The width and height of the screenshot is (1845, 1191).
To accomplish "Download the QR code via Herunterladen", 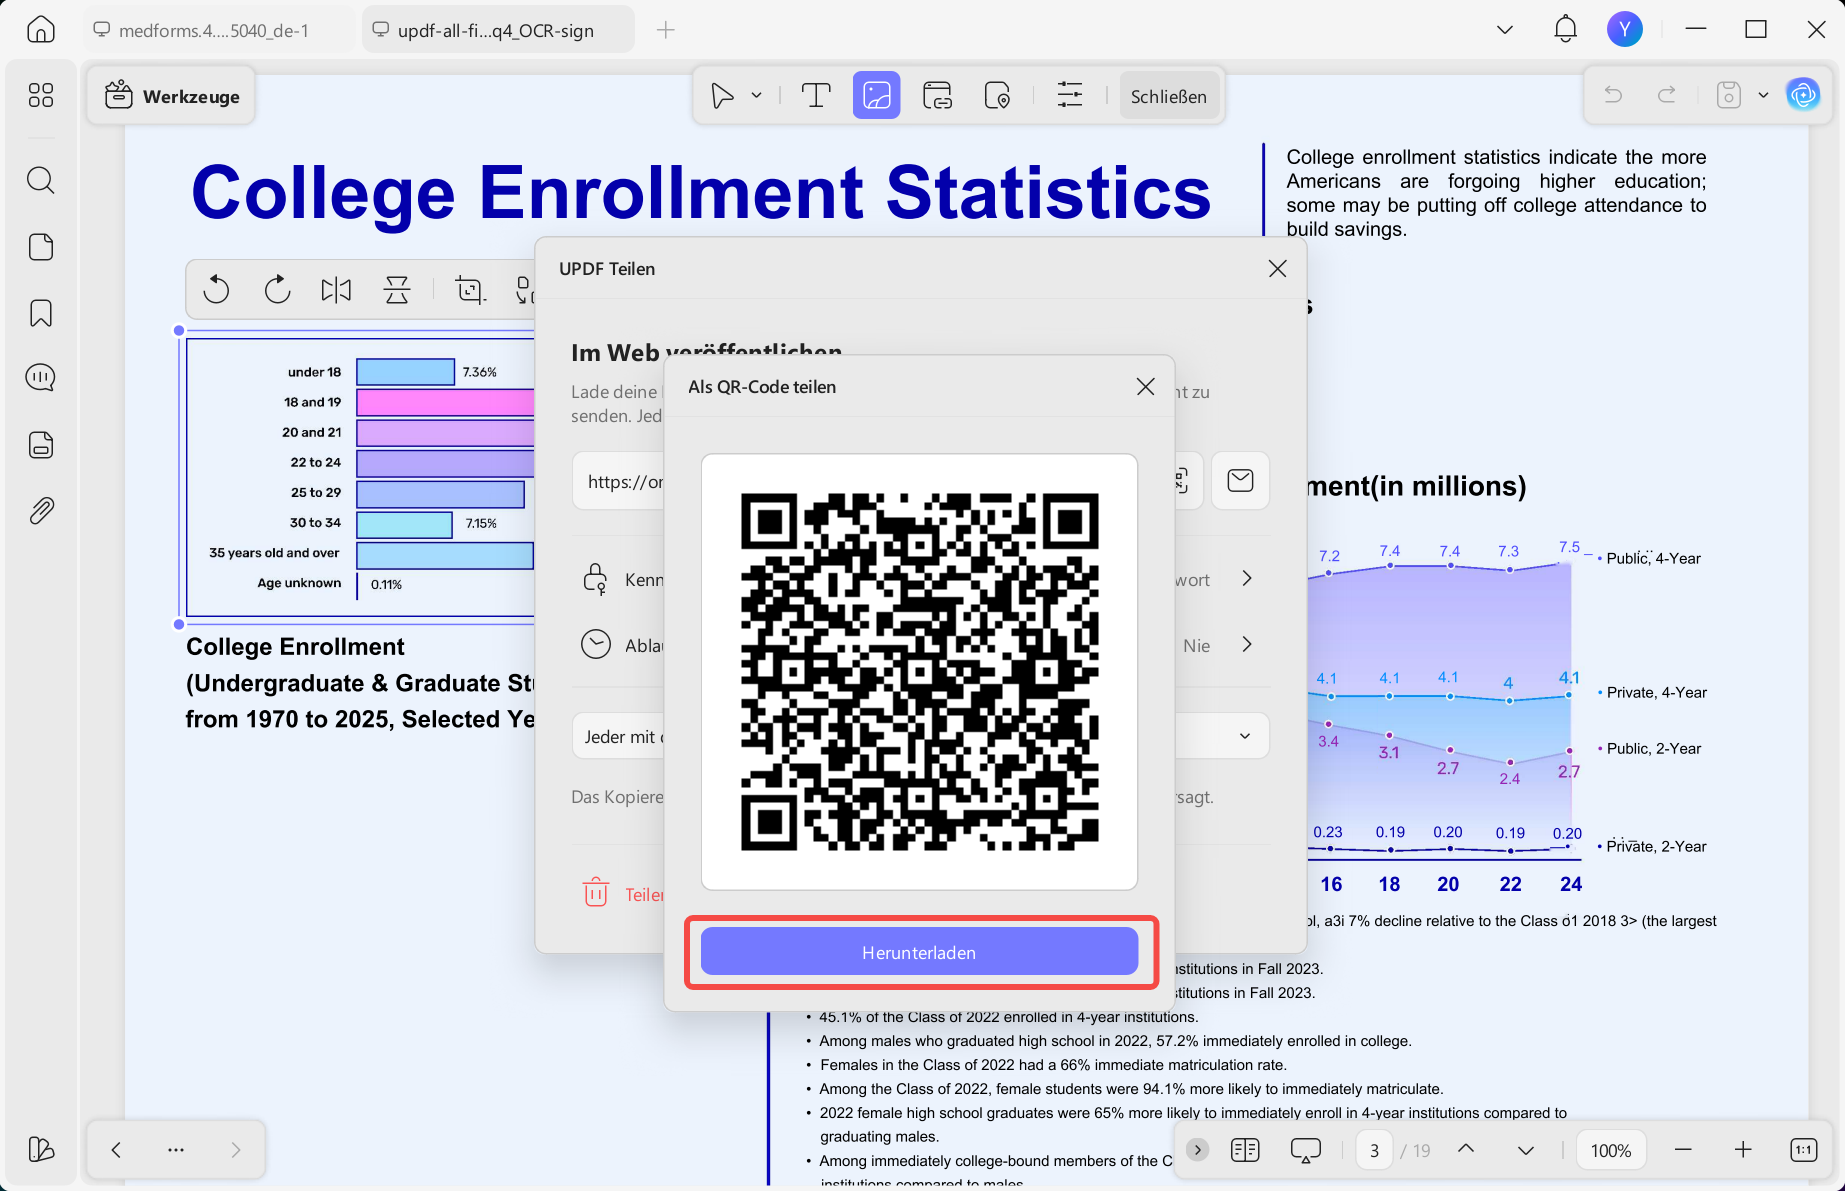I will coord(919,952).
